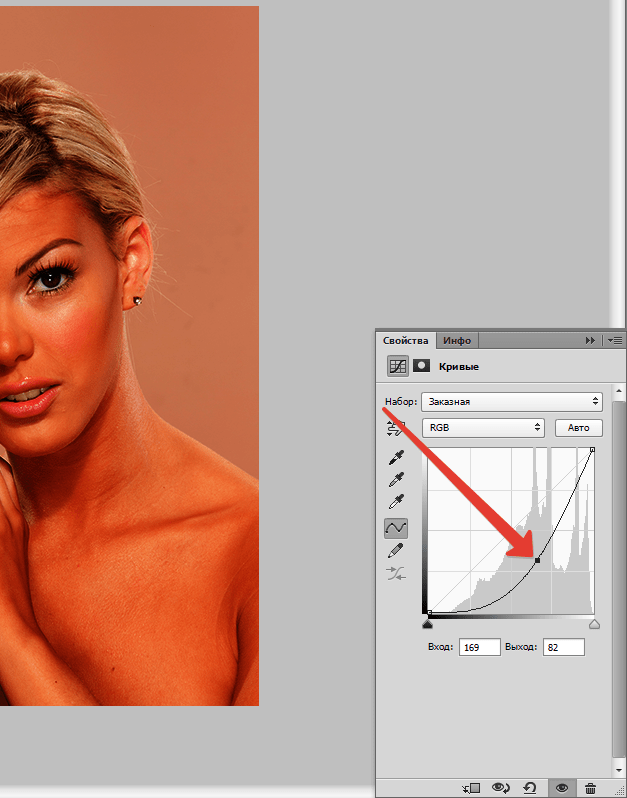Switch to the Свойства tab
The image size is (627, 798).
pos(405,340)
